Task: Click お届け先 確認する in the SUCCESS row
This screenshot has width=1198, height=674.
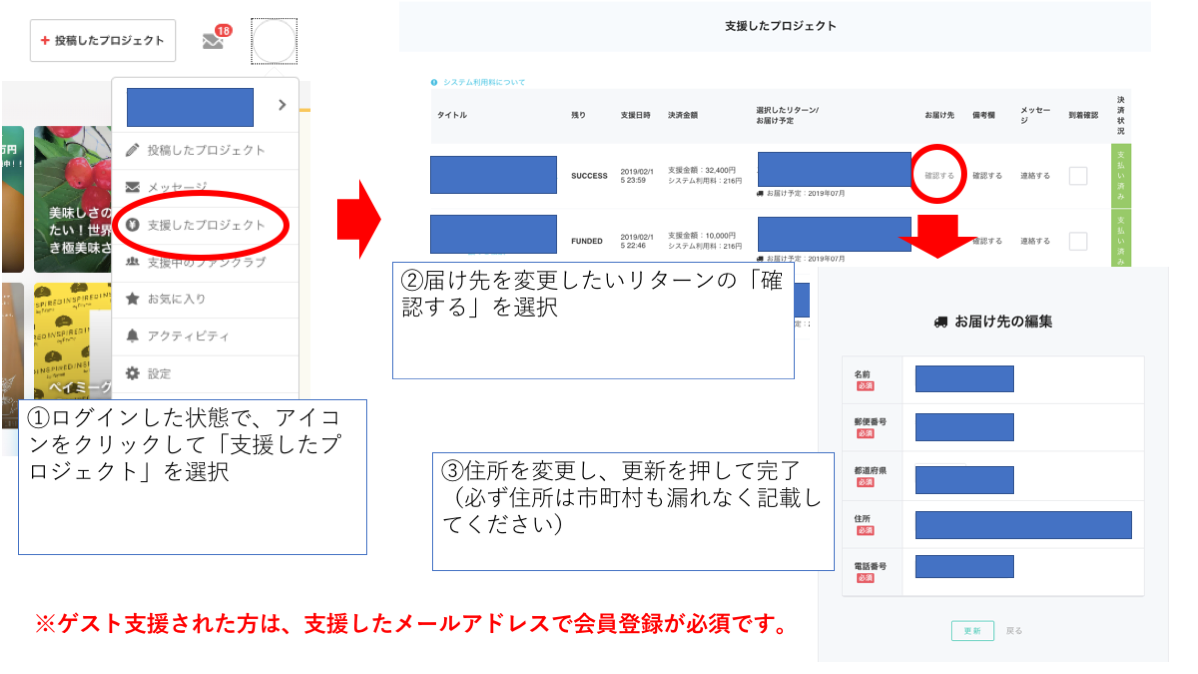Action: [x=939, y=176]
